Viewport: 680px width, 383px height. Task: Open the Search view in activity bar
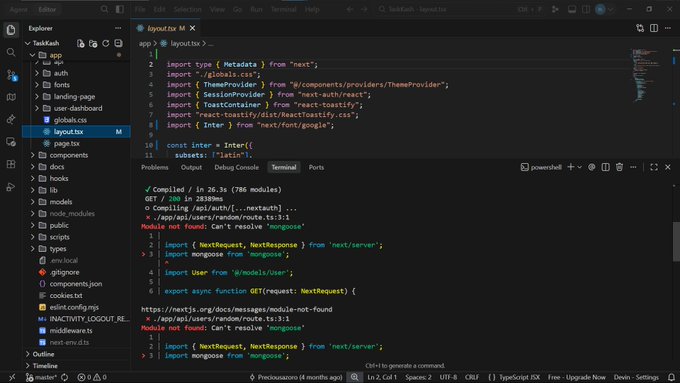(x=11, y=52)
